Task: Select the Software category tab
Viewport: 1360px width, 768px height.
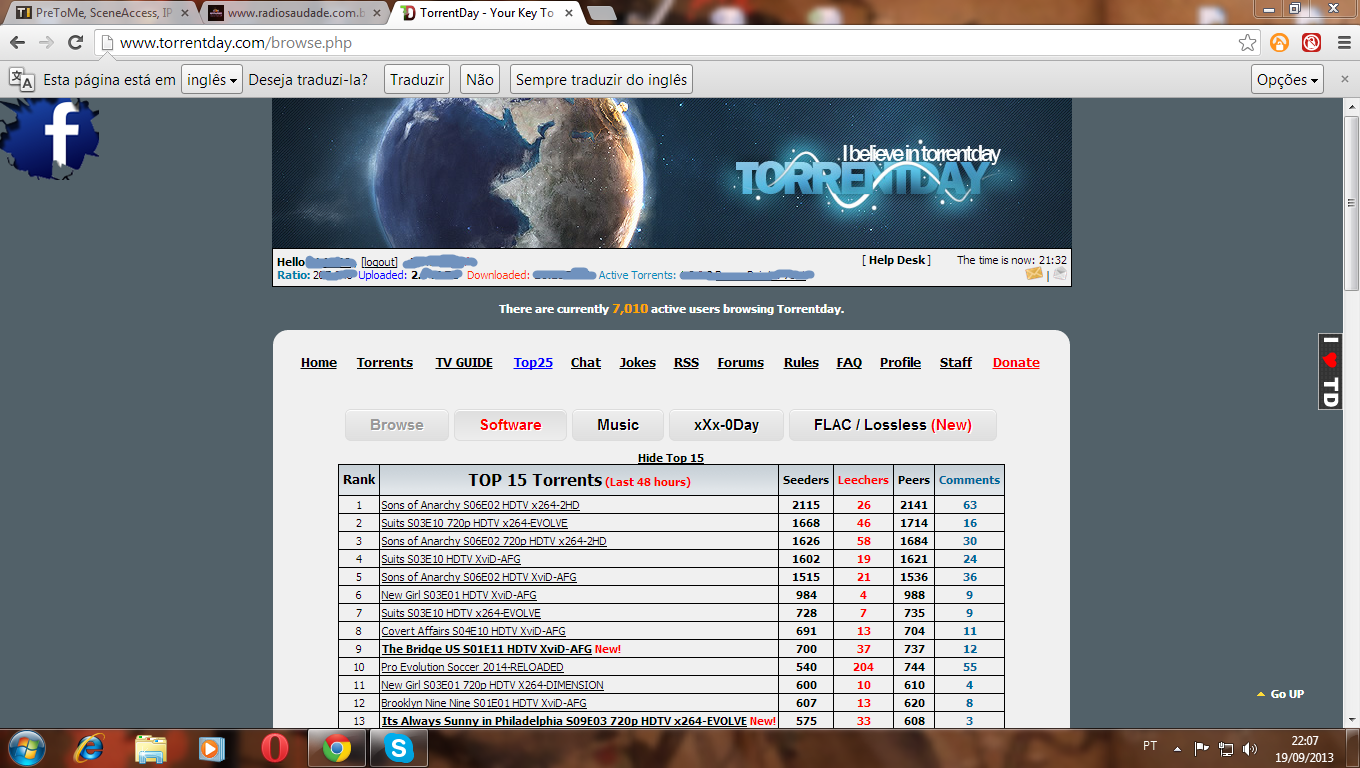Action: point(510,425)
